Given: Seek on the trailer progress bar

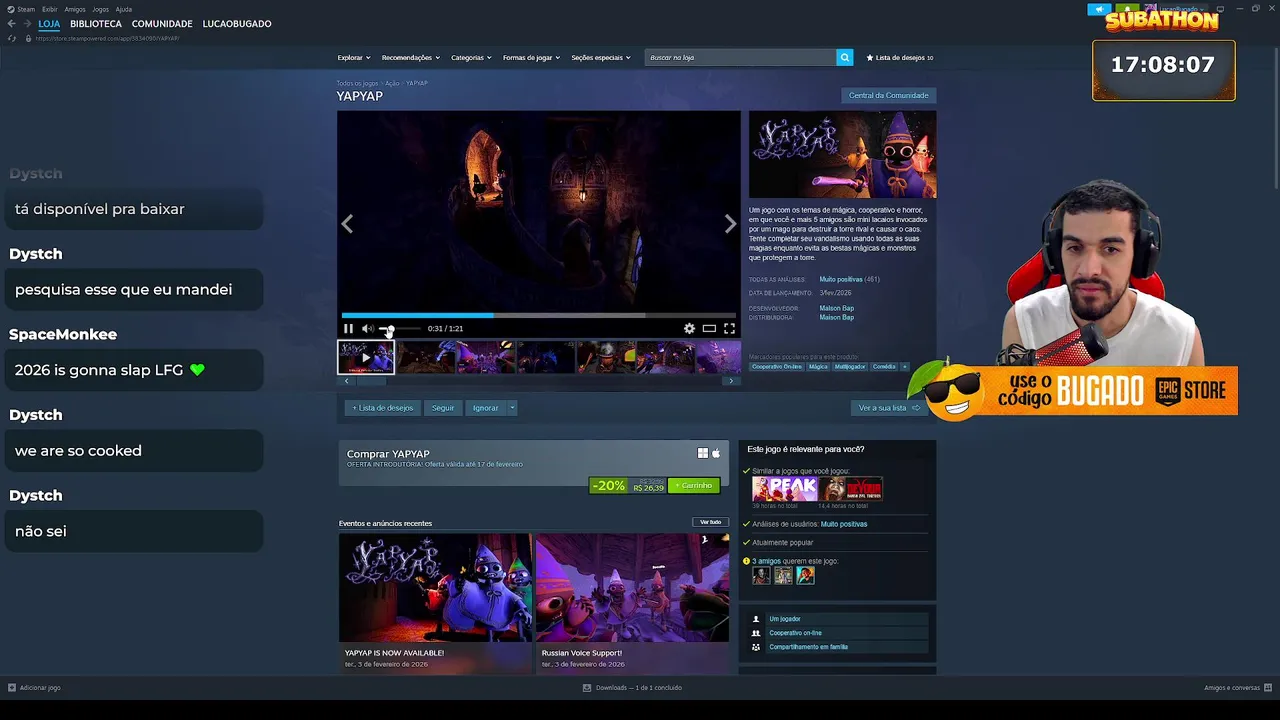Looking at the screenshot, I should pos(538,315).
